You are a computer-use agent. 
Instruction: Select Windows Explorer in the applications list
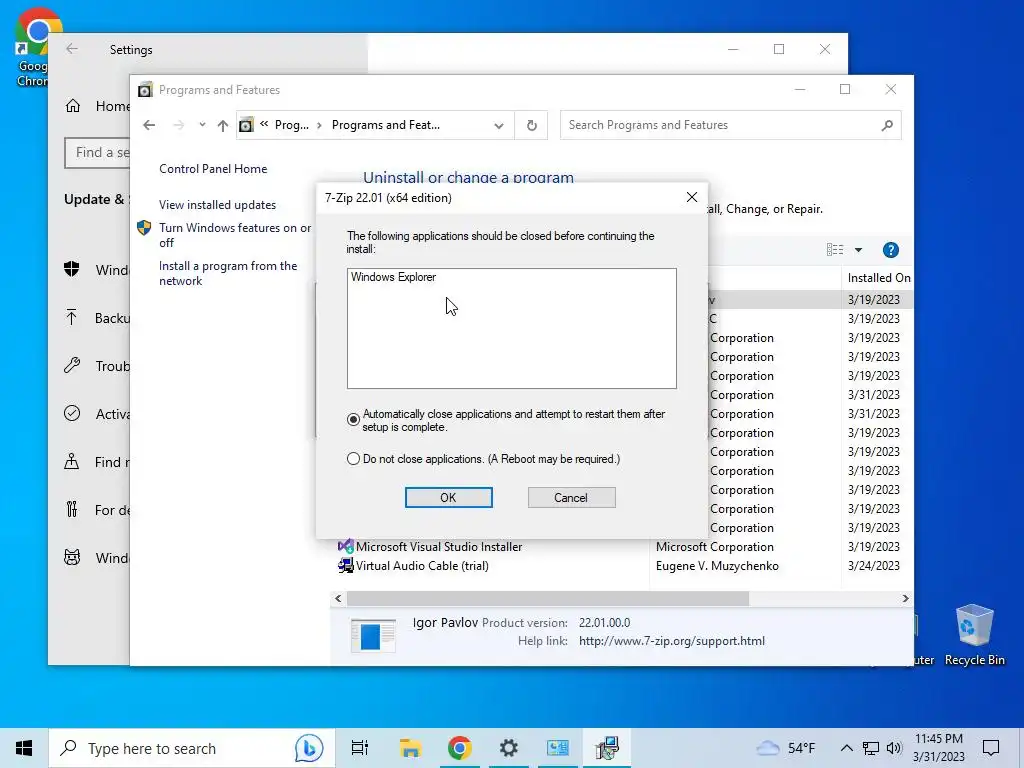(393, 277)
